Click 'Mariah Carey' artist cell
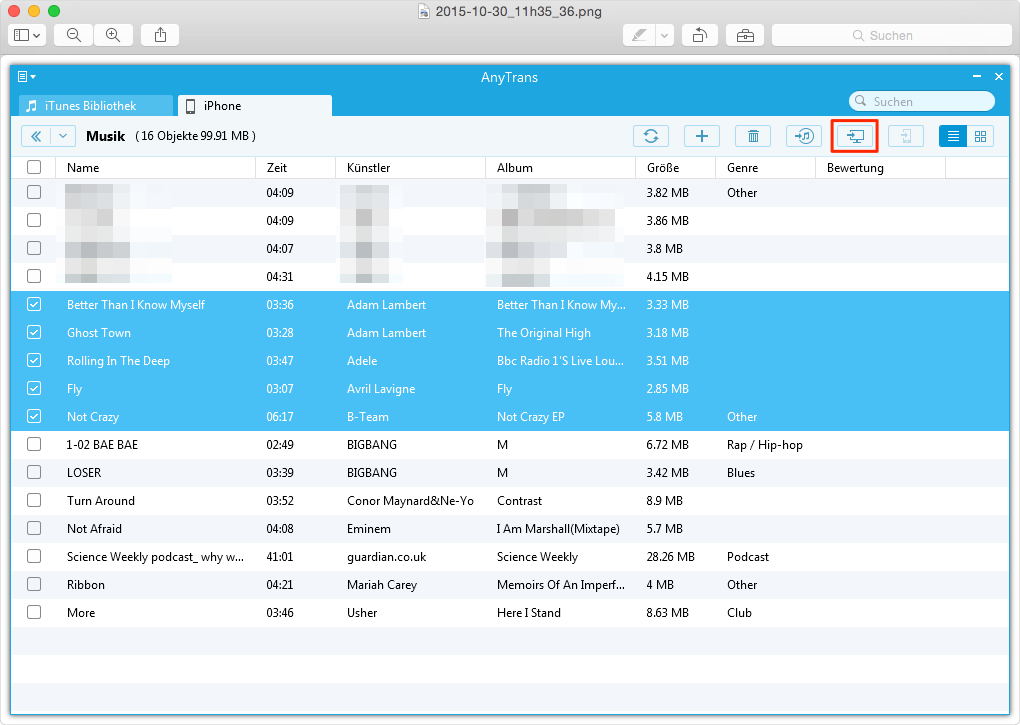 click(x=382, y=585)
